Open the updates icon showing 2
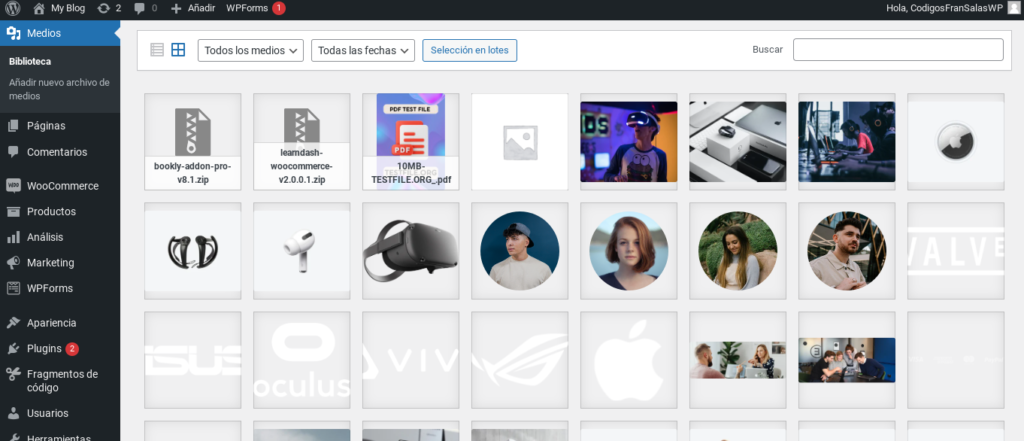 [x=103, y=8]
